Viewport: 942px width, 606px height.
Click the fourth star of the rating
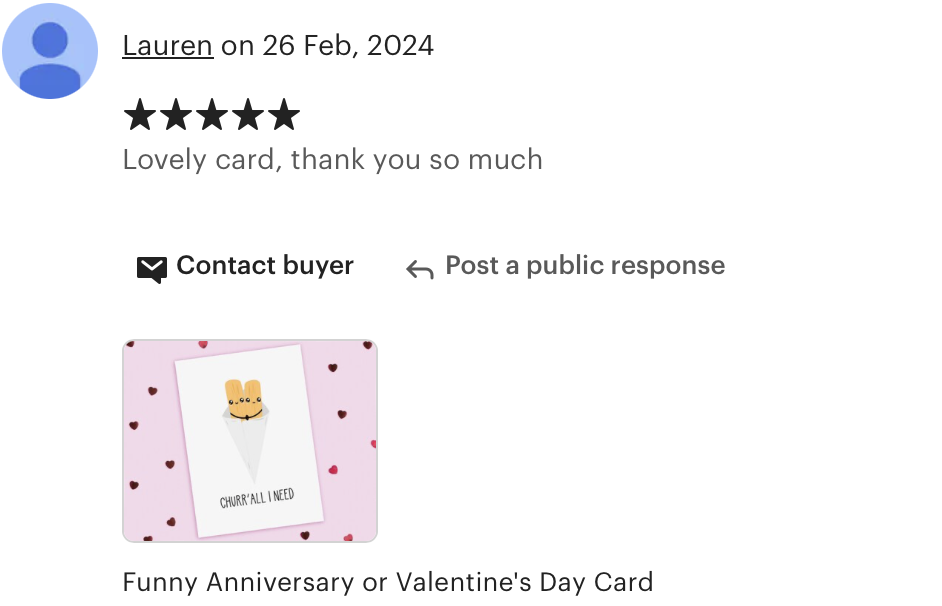click(248, 115)
